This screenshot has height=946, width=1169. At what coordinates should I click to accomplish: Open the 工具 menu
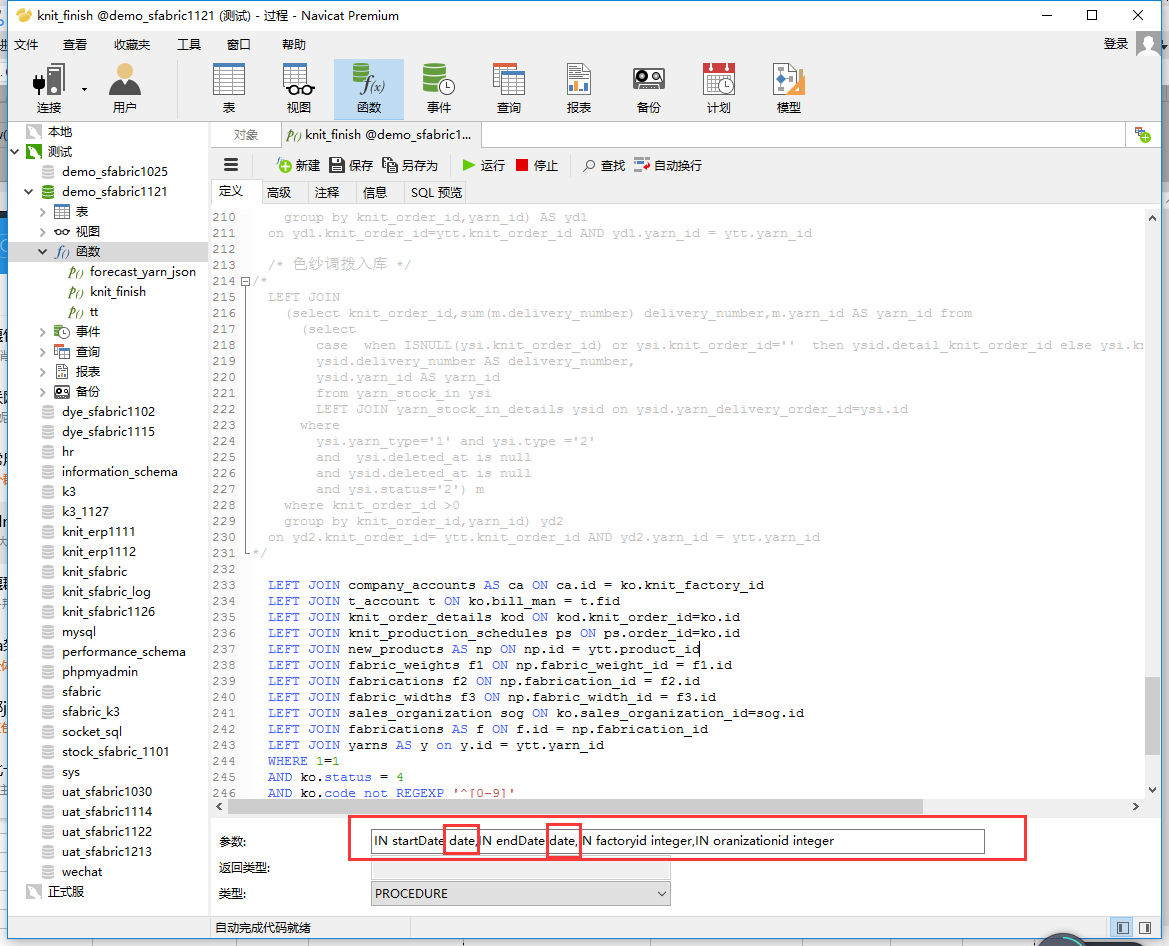[x=189, y=44]
